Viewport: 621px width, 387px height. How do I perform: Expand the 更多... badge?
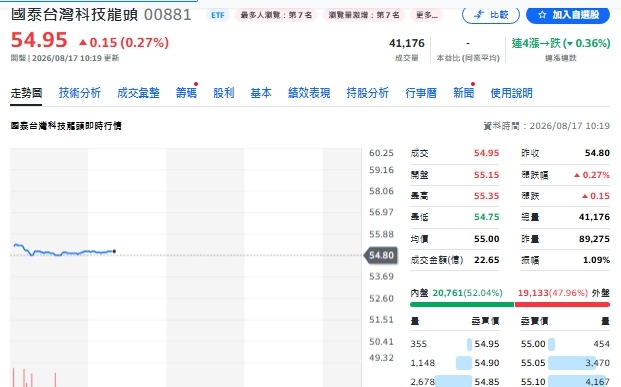pyautogui.click(x=427, y=15)
